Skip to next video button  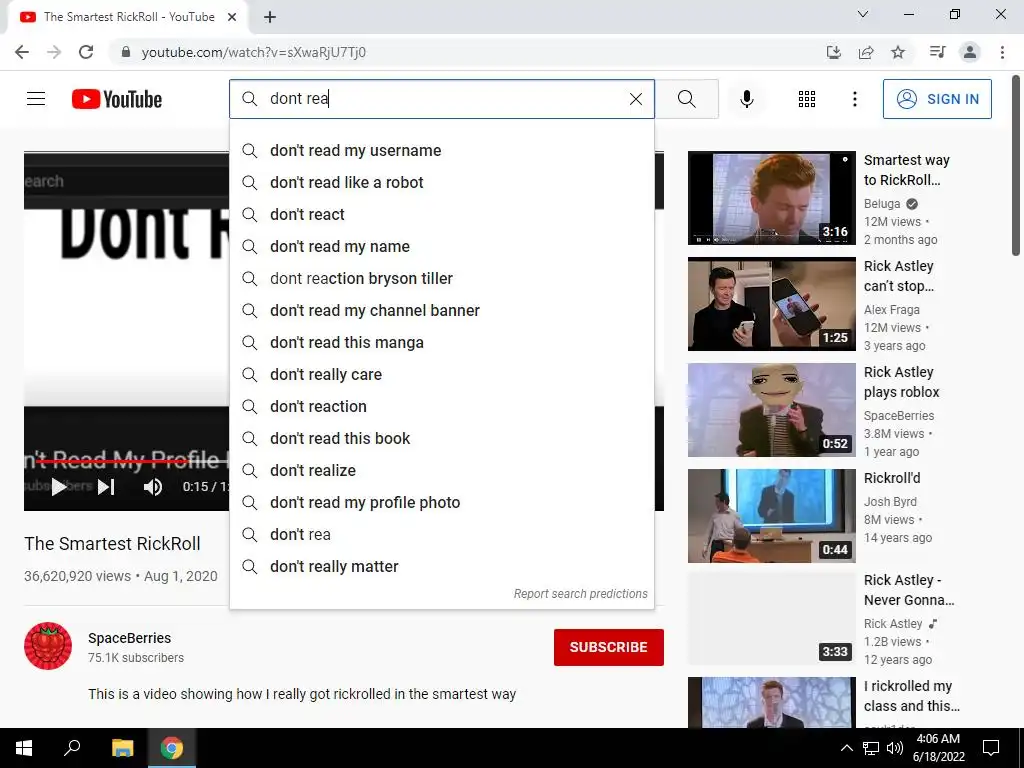pyautogui.click(x=106, y=487)
